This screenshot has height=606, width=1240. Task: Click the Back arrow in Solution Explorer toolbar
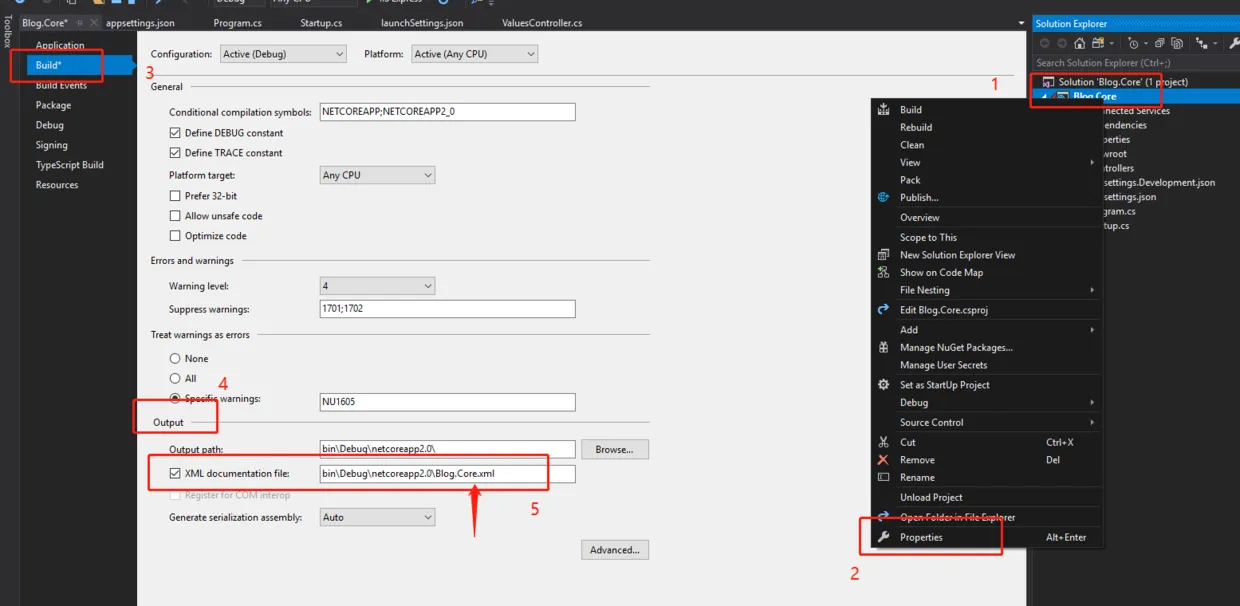click(x=1045, y=44)
